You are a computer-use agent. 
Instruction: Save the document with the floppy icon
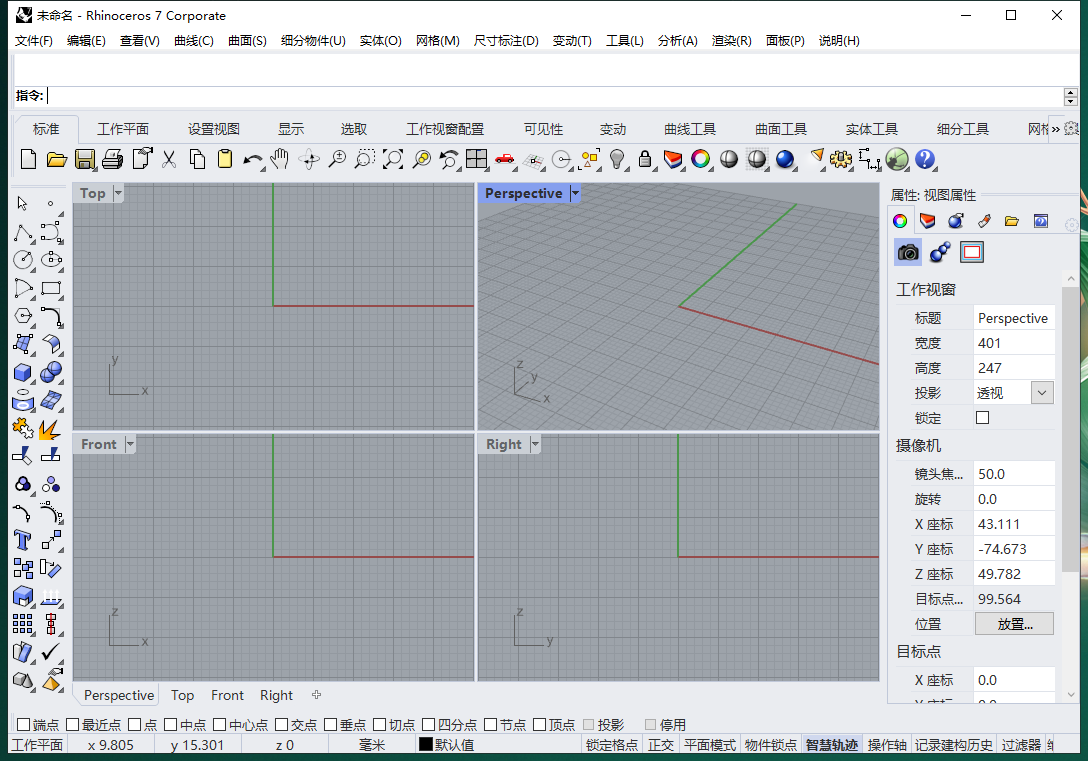pos(85,160)
